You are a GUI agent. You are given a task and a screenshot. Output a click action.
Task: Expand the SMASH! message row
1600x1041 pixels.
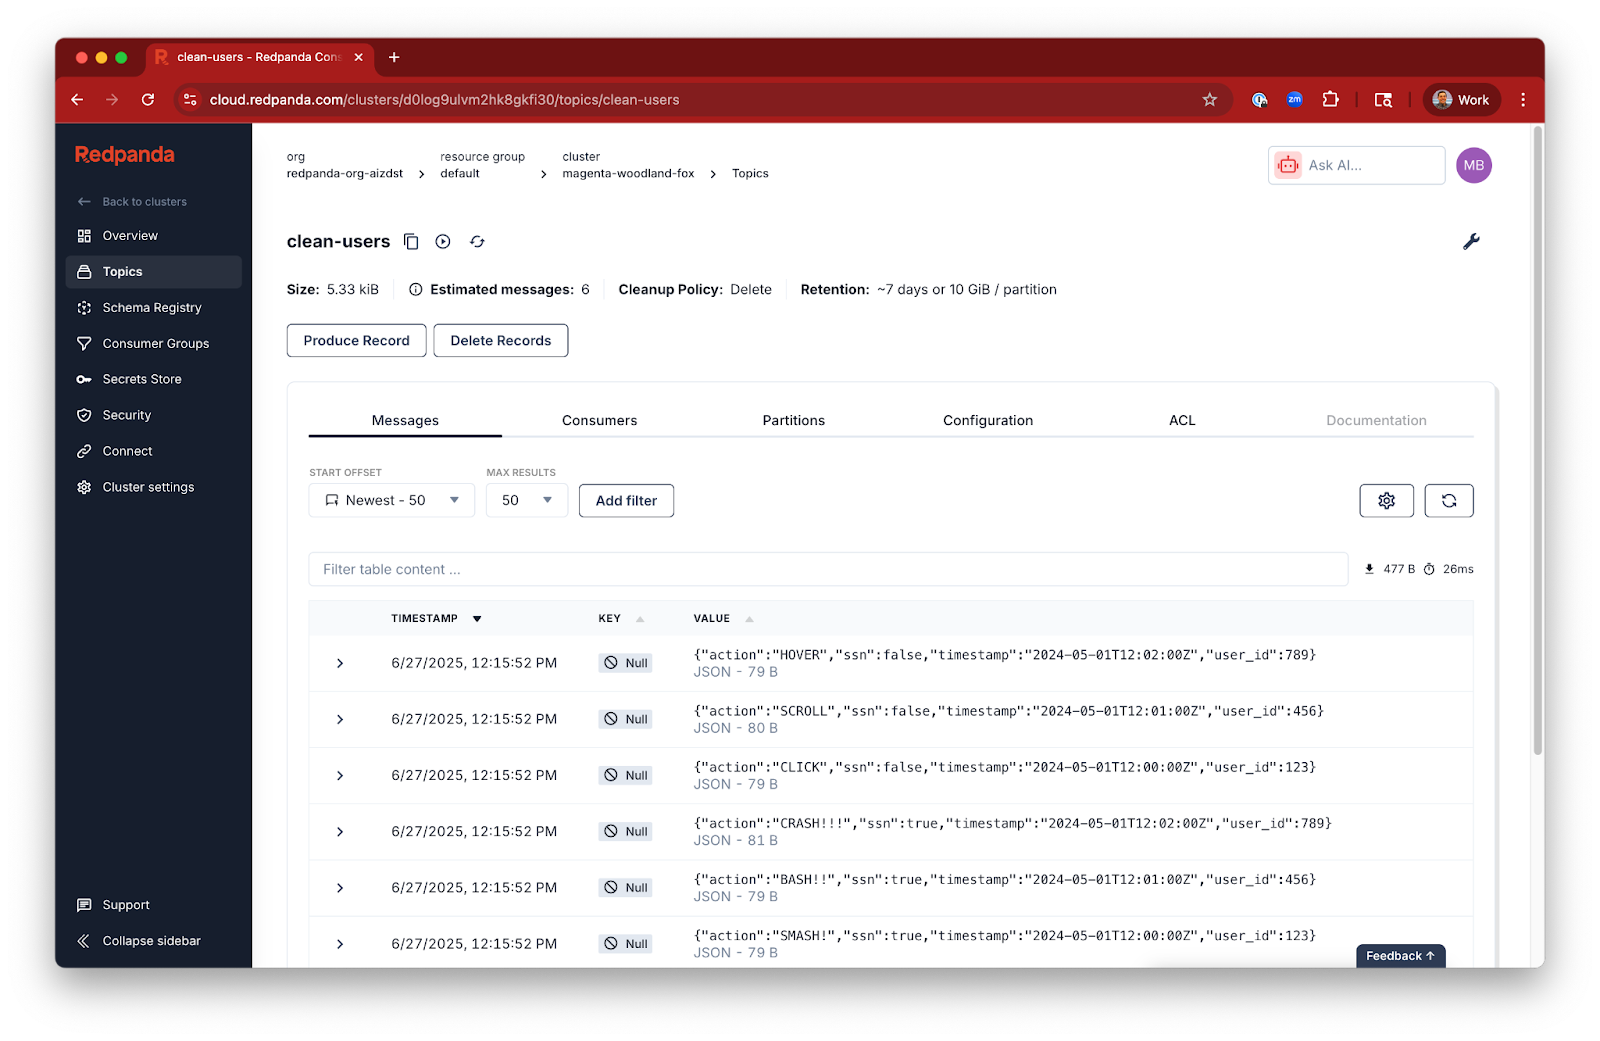pos(340,943)
